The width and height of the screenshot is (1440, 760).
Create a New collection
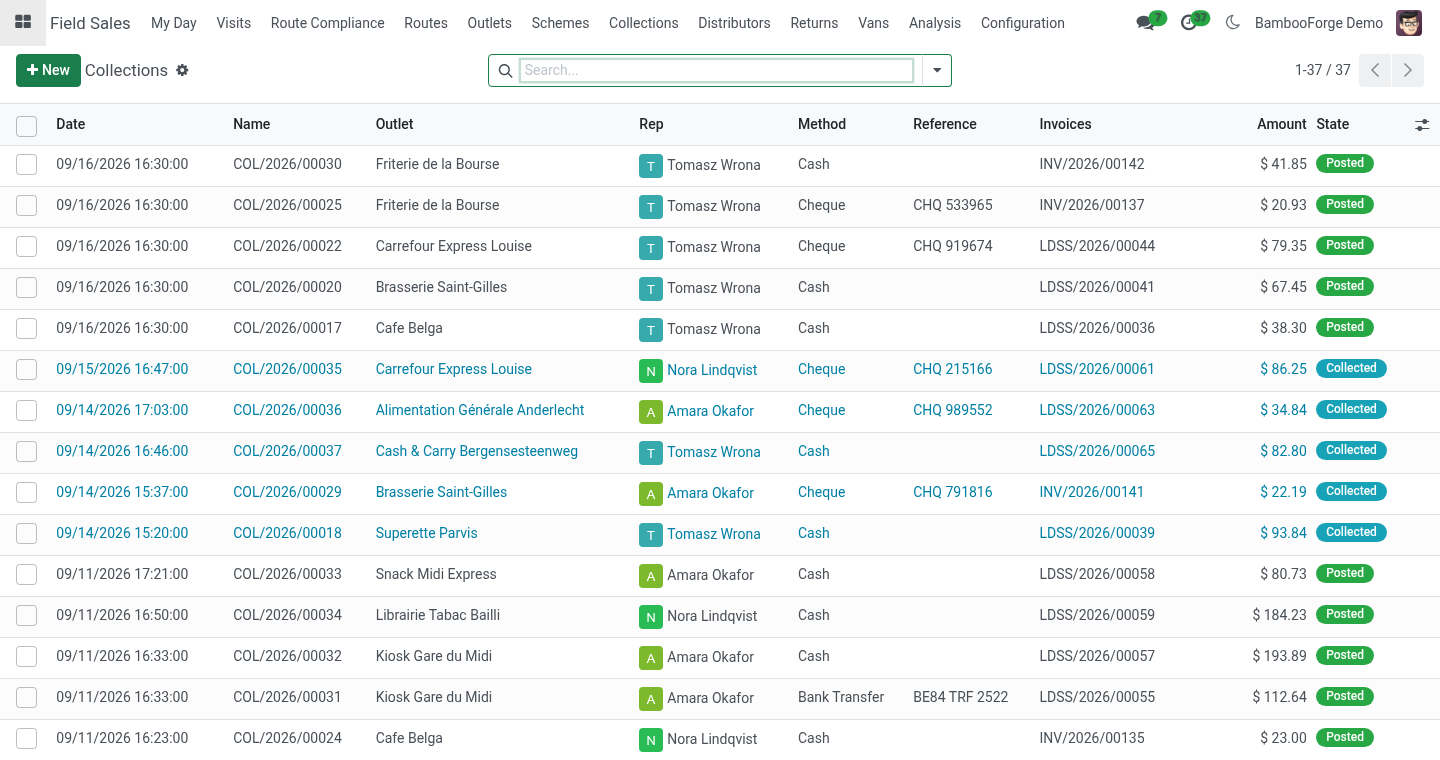48,70
